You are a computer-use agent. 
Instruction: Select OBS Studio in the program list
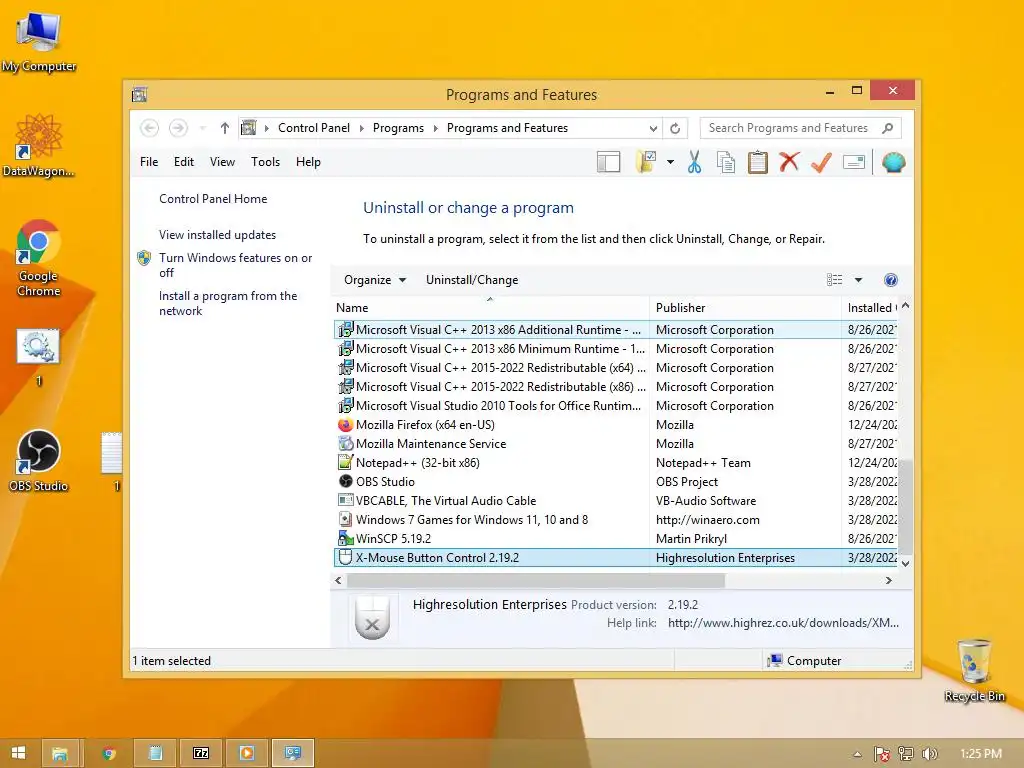tap(616, 481)
